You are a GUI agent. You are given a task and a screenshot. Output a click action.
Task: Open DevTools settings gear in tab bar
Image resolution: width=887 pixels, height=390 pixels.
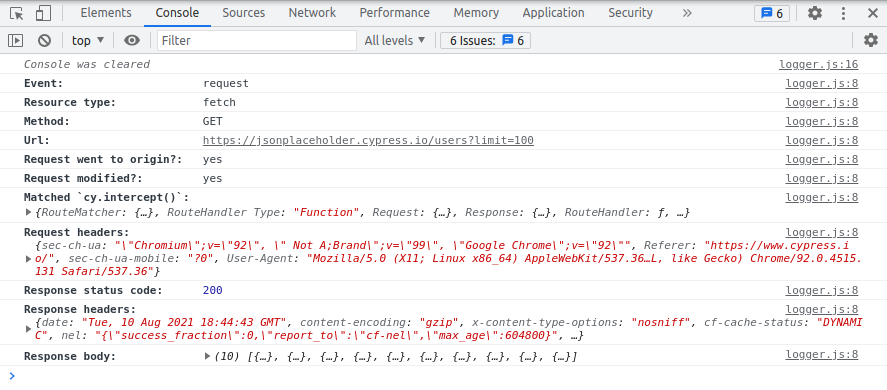[815, 13]
